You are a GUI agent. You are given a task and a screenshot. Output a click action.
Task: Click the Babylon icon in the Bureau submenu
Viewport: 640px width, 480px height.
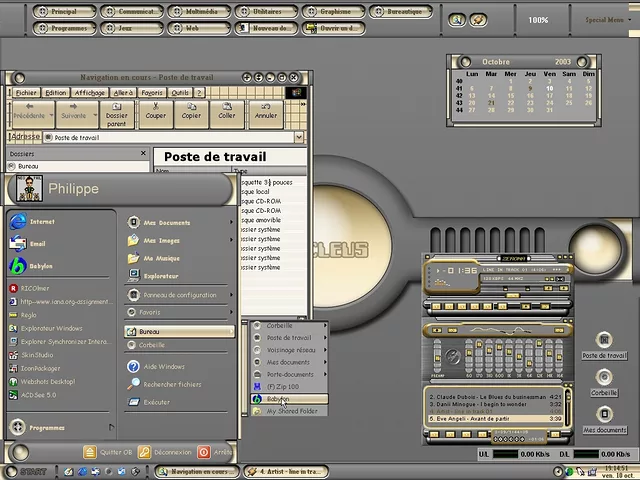[x=257, y=399]
